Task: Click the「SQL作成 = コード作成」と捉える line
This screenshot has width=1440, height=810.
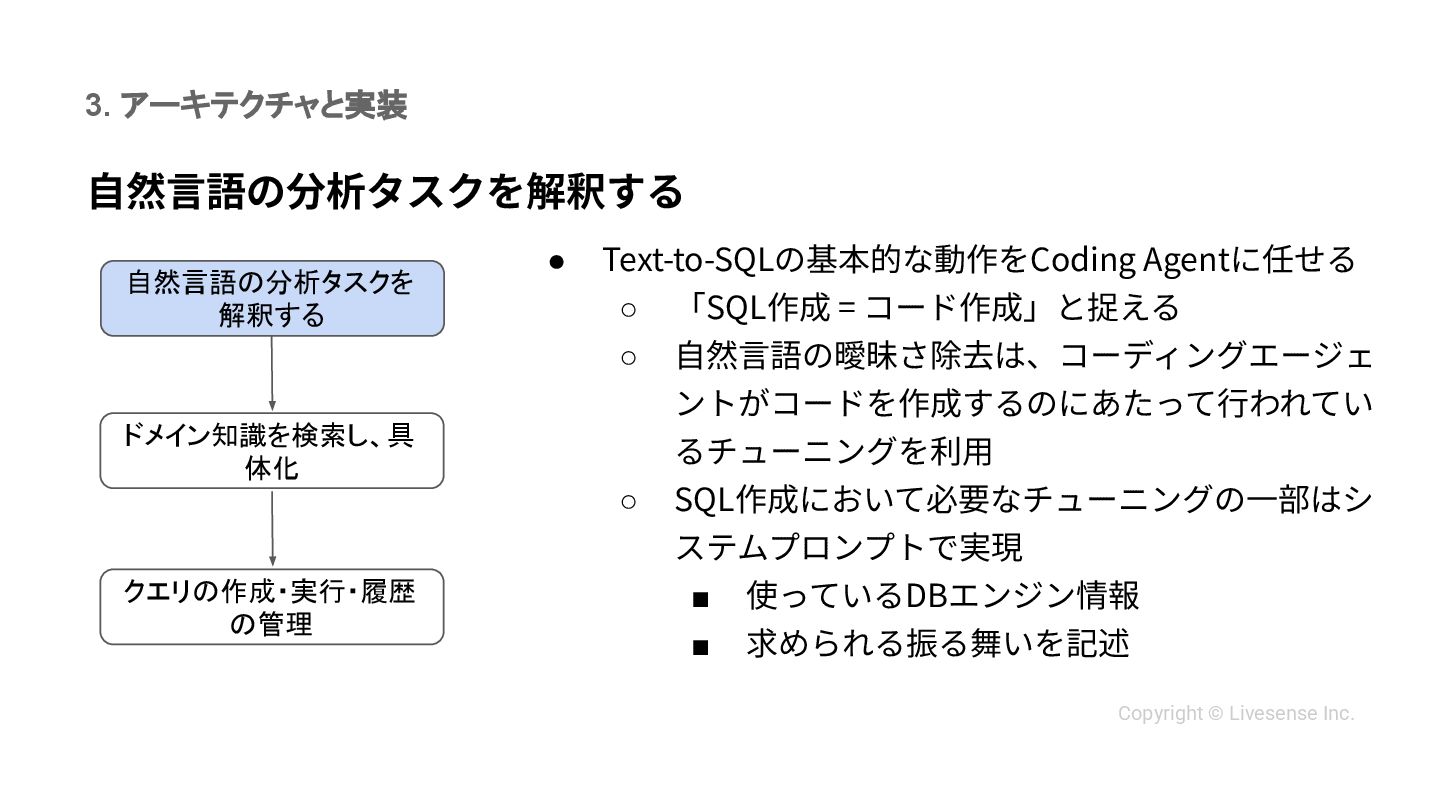Action: [928, 308]
